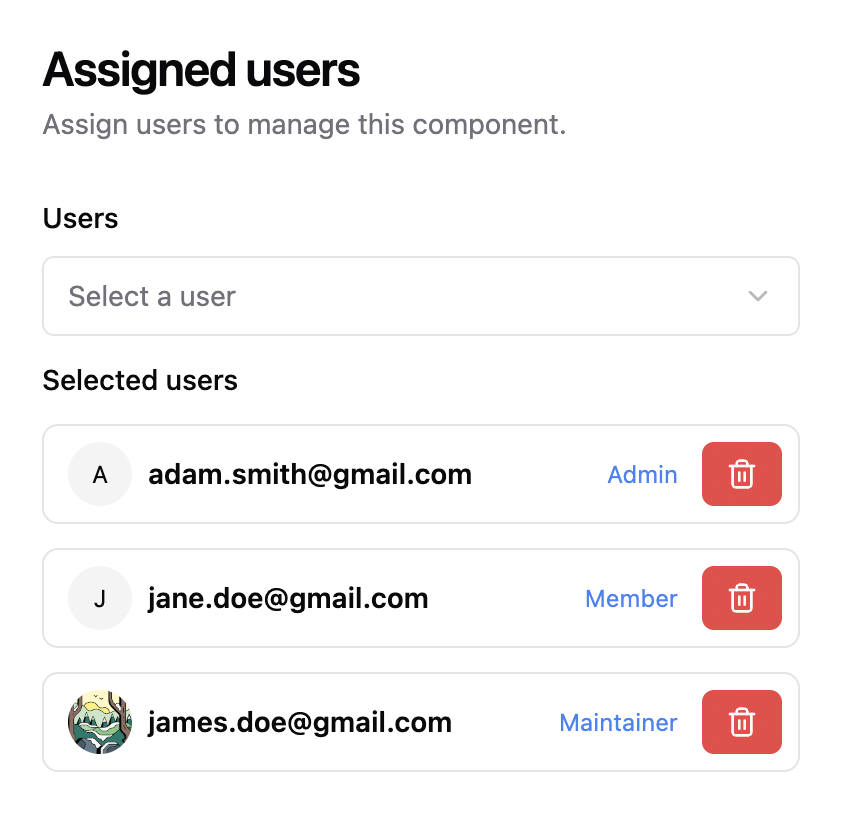This screenshot has width=844, height=816.
Task: Click the 'Users' field label
Action: pyautogui.click(x=80, y=218)
